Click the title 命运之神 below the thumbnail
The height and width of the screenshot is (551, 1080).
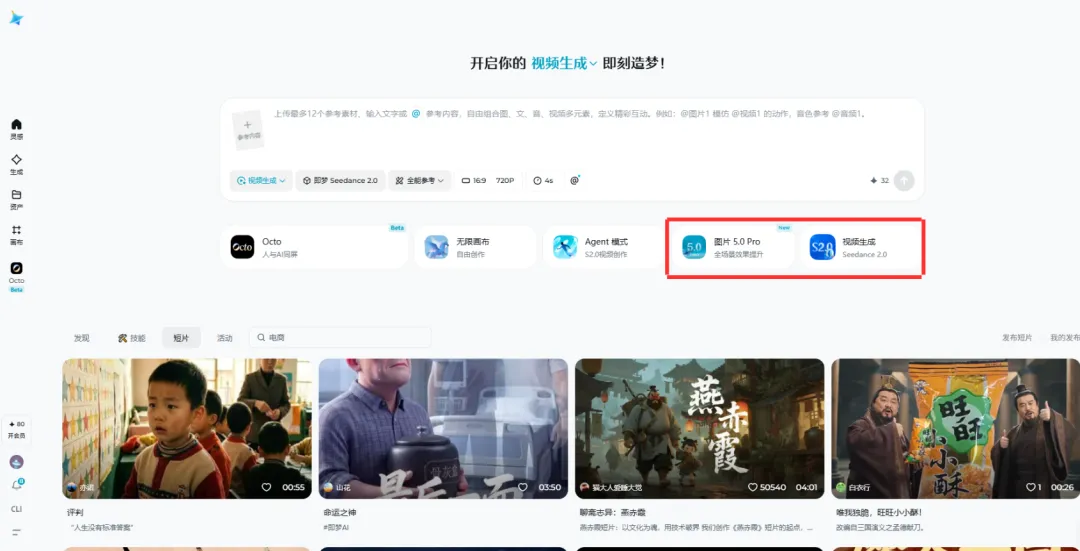click(340, 512)
